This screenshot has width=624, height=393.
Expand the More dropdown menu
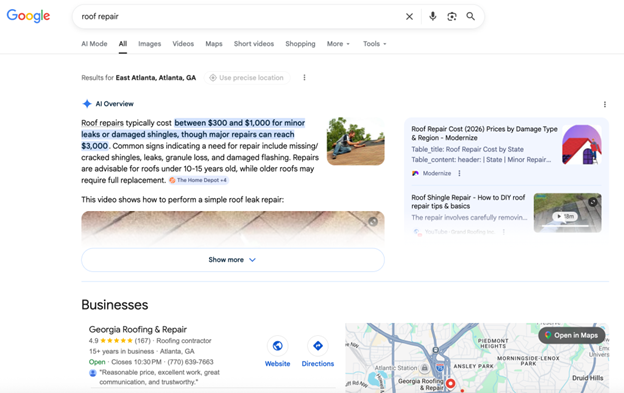point(338,44)
